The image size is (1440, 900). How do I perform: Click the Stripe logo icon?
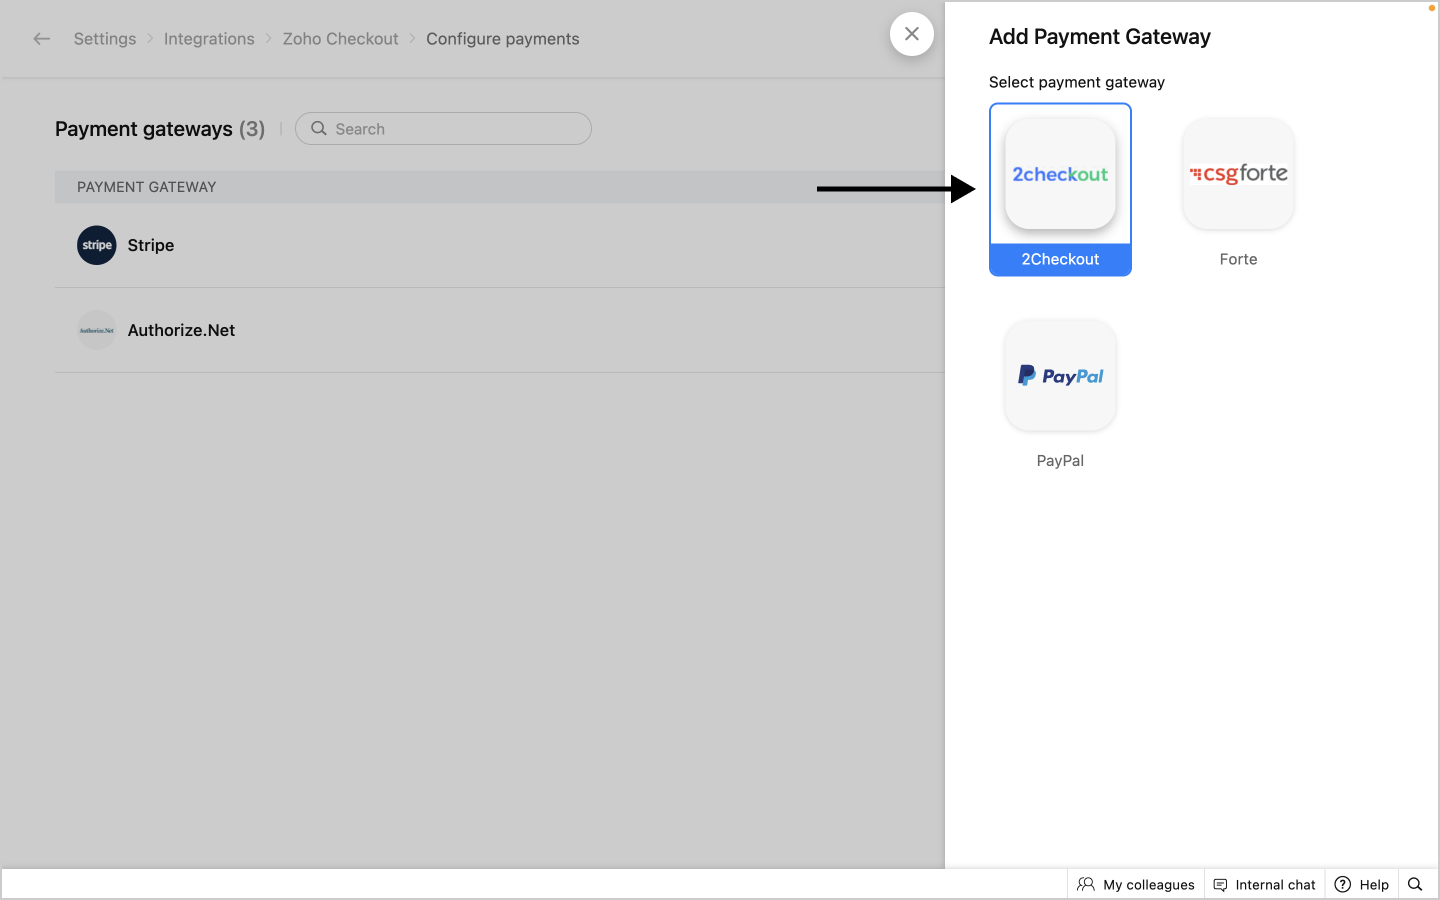click(x=97, y=245)
